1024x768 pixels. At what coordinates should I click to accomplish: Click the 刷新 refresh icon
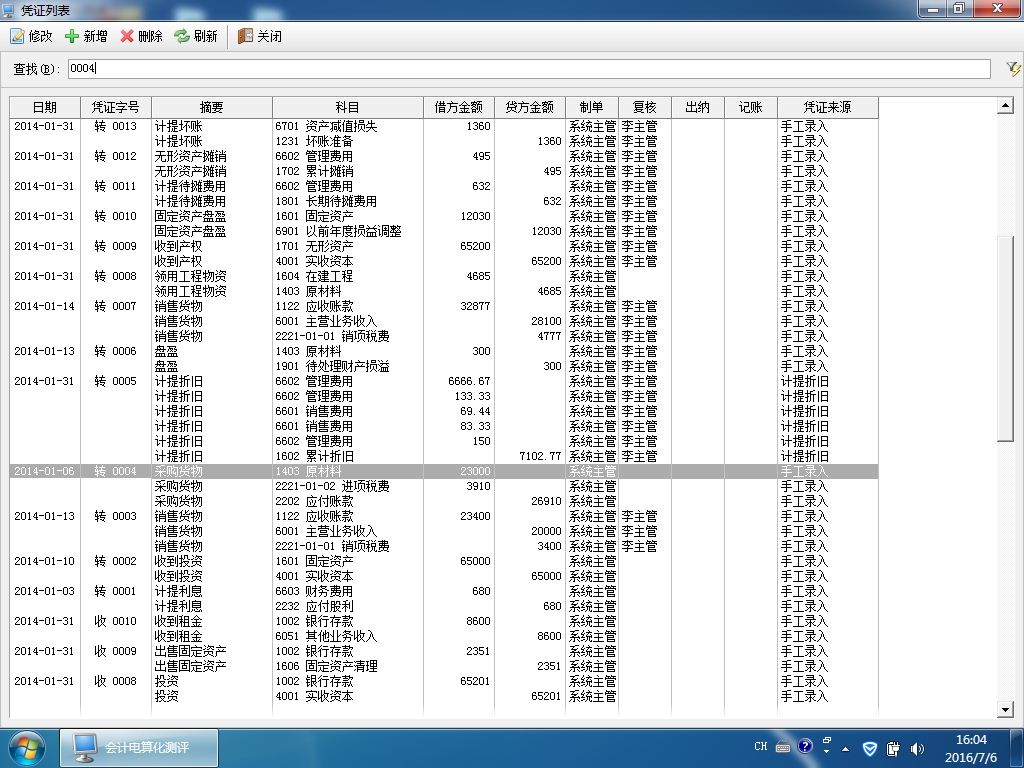point(182,37)
